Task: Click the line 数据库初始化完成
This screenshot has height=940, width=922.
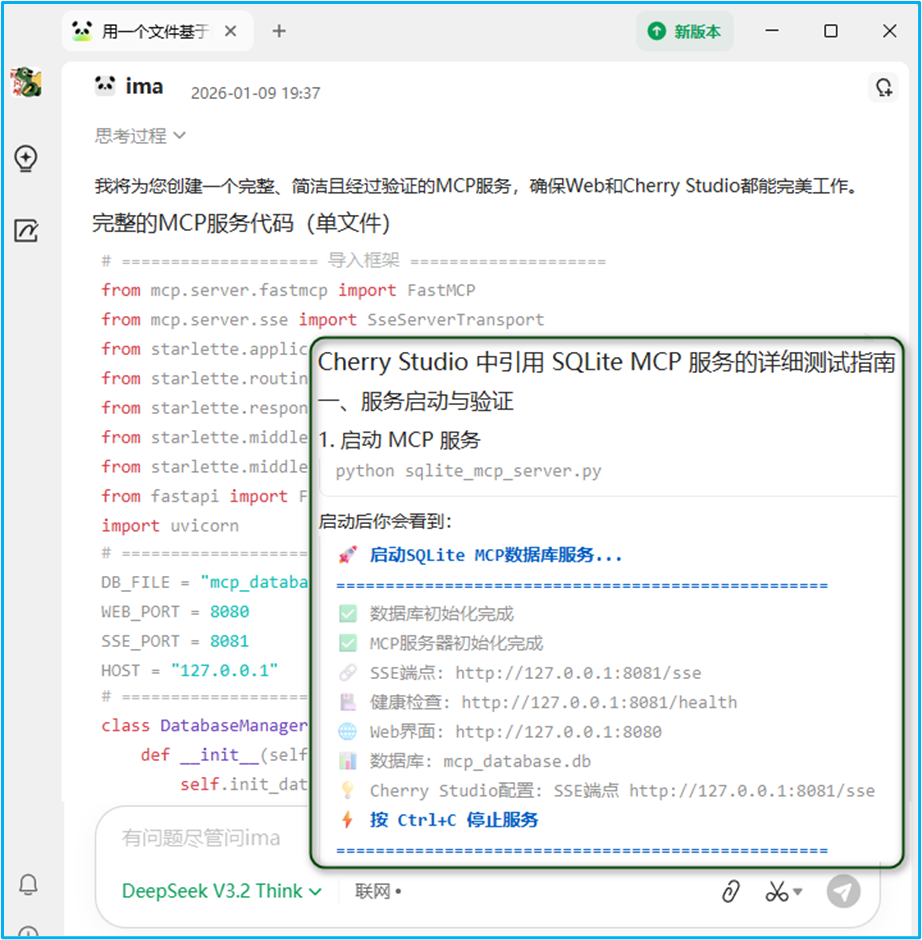Action: 441,614
